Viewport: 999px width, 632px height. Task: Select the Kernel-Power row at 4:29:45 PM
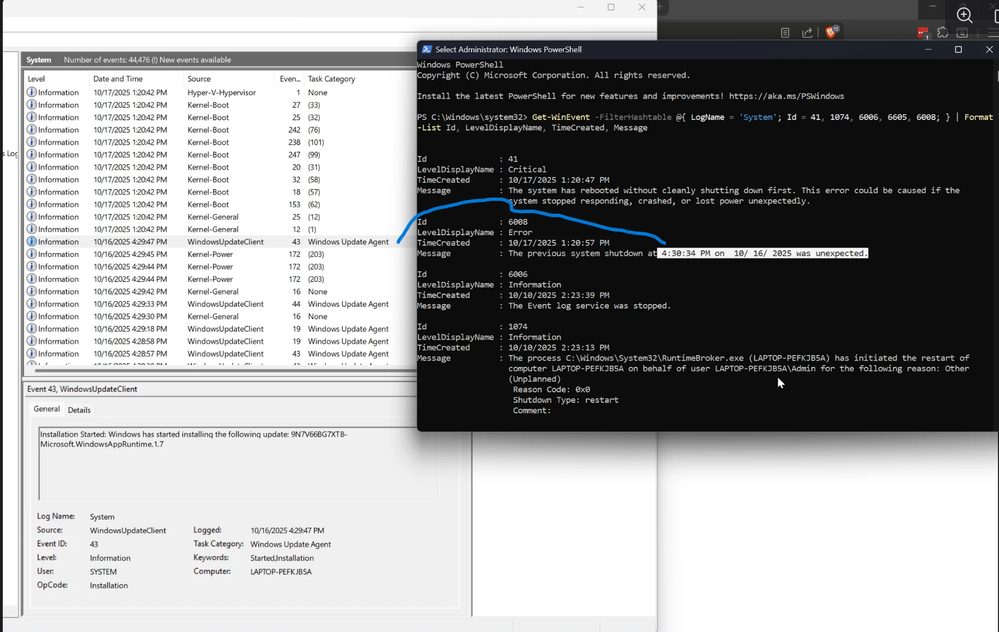coord(220,254)
